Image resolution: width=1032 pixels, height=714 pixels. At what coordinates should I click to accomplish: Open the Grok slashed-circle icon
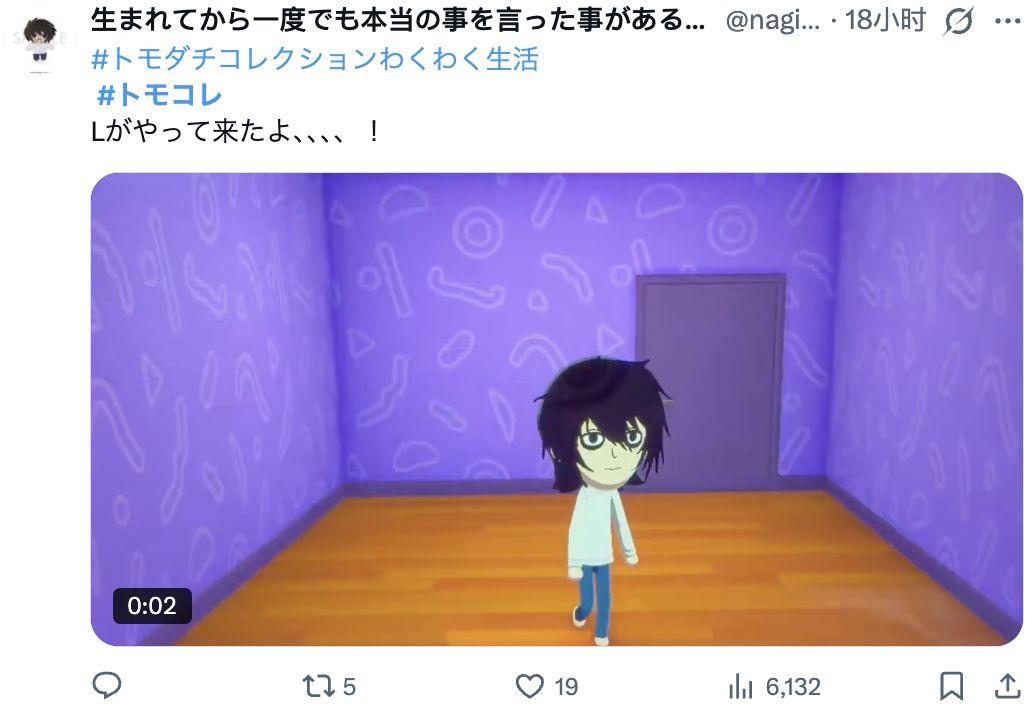tap(958, 22)
